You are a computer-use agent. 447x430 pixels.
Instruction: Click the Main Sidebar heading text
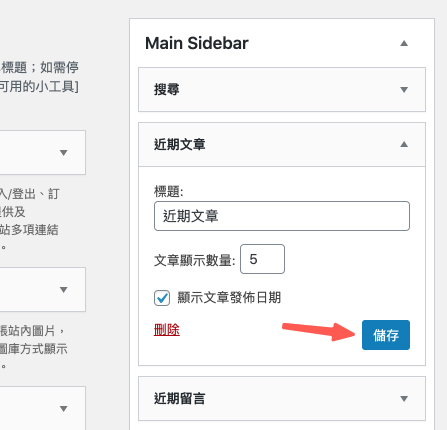point(197,43)
